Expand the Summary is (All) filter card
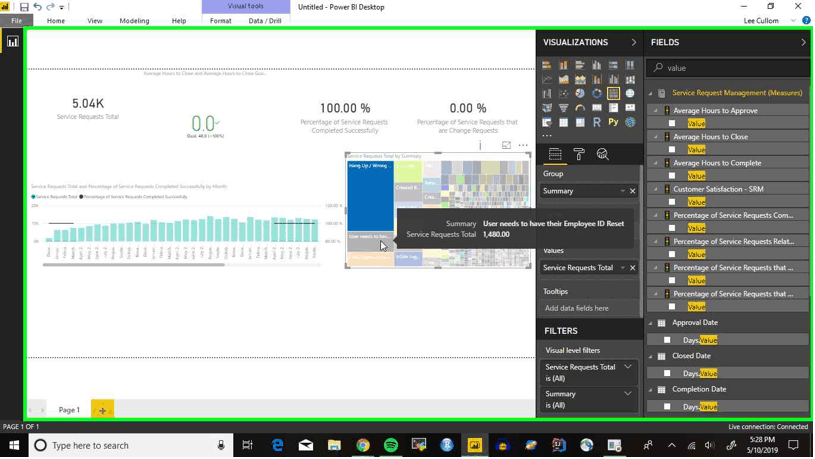This screenshot has height=459, width=815. pyautogui.click(x=628, y=394)
